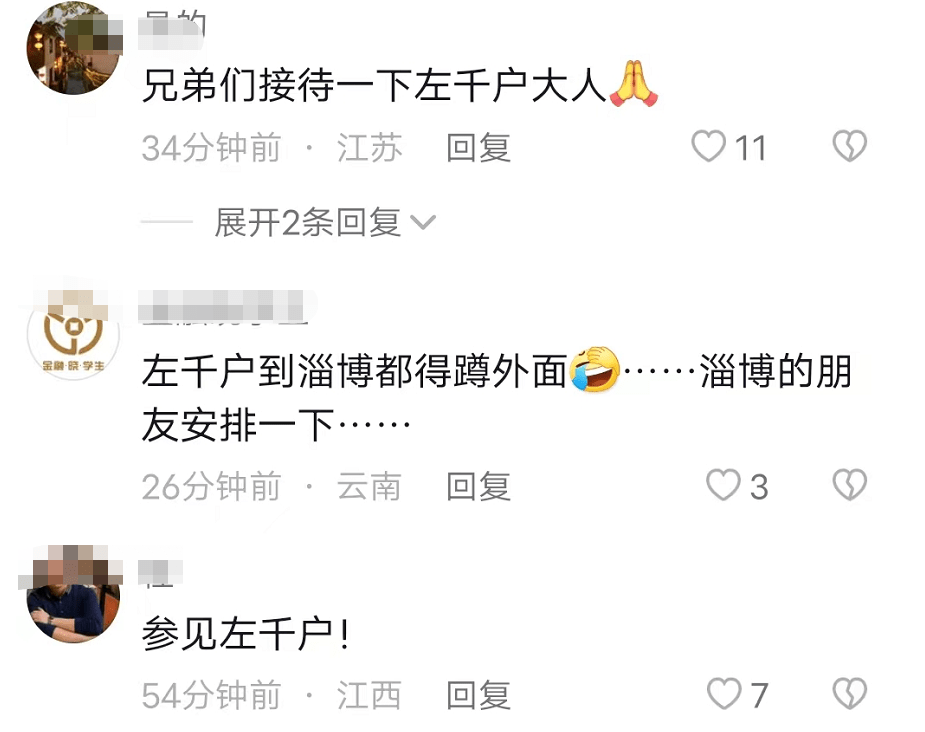
Task: Click the chevron beside 展开2条回复
Action: point(423,222)
